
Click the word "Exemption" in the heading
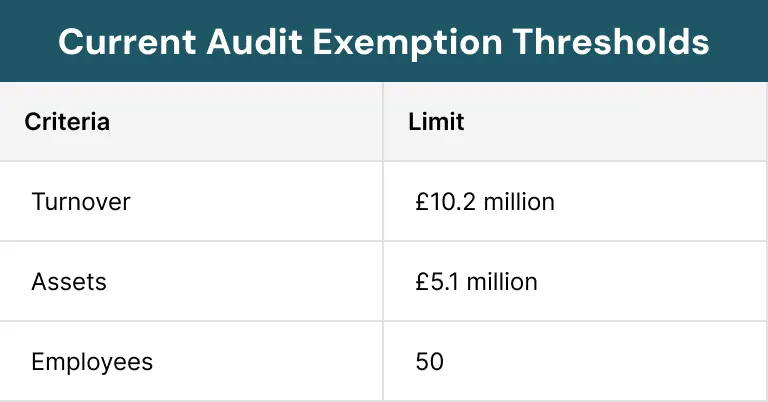point(408,44)
